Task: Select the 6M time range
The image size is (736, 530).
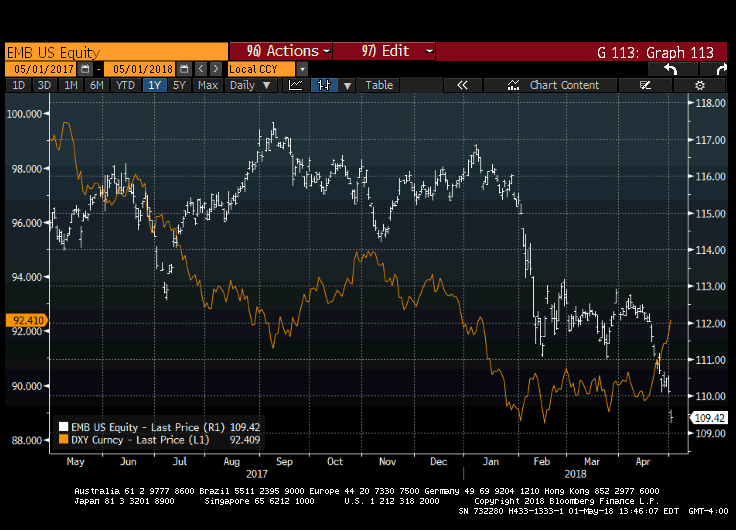Action: tap(97, 85)
